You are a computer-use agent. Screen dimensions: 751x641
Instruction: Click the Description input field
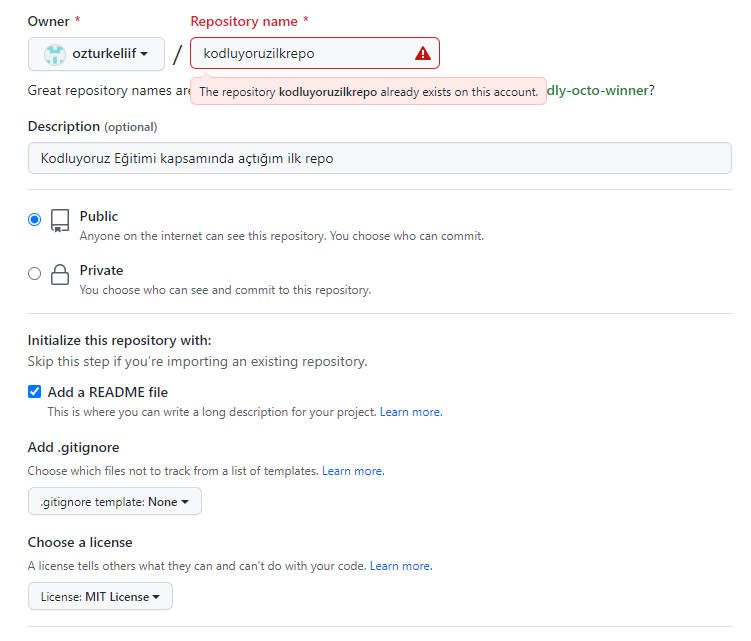coord(379,158)
